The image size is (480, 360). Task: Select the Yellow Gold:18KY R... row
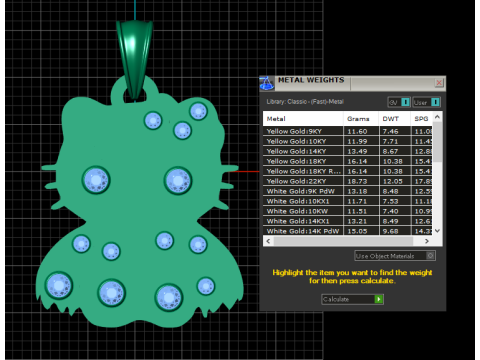348,171
